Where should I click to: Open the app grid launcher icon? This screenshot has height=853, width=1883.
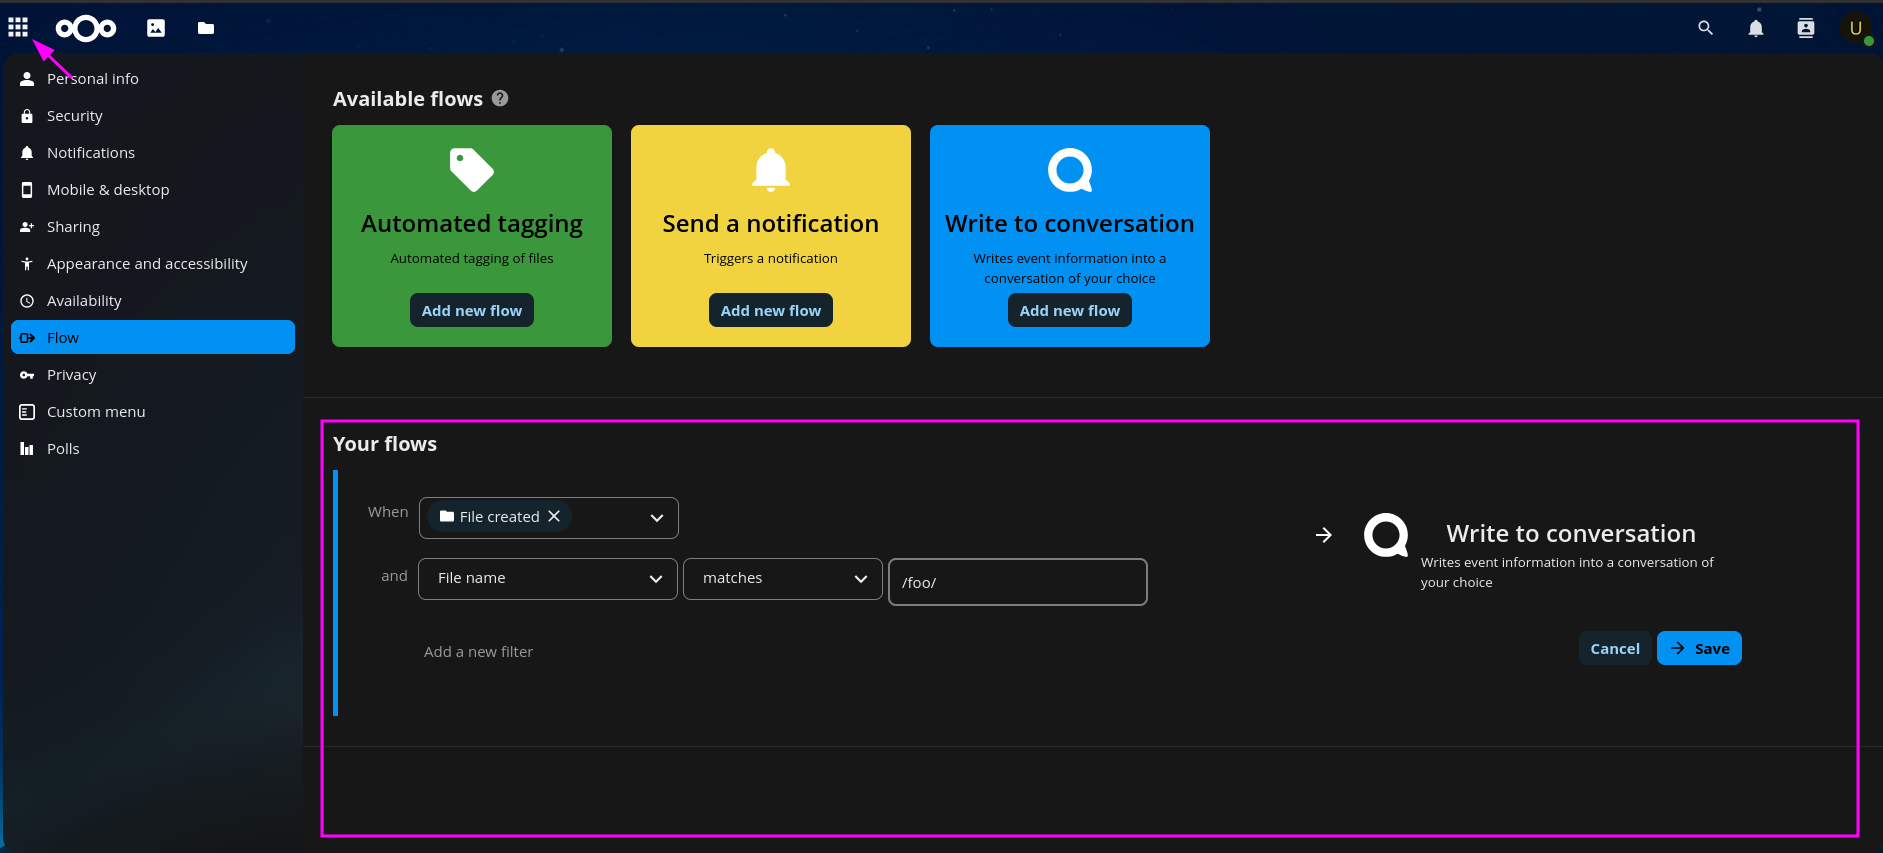click(x=18, y=27)
